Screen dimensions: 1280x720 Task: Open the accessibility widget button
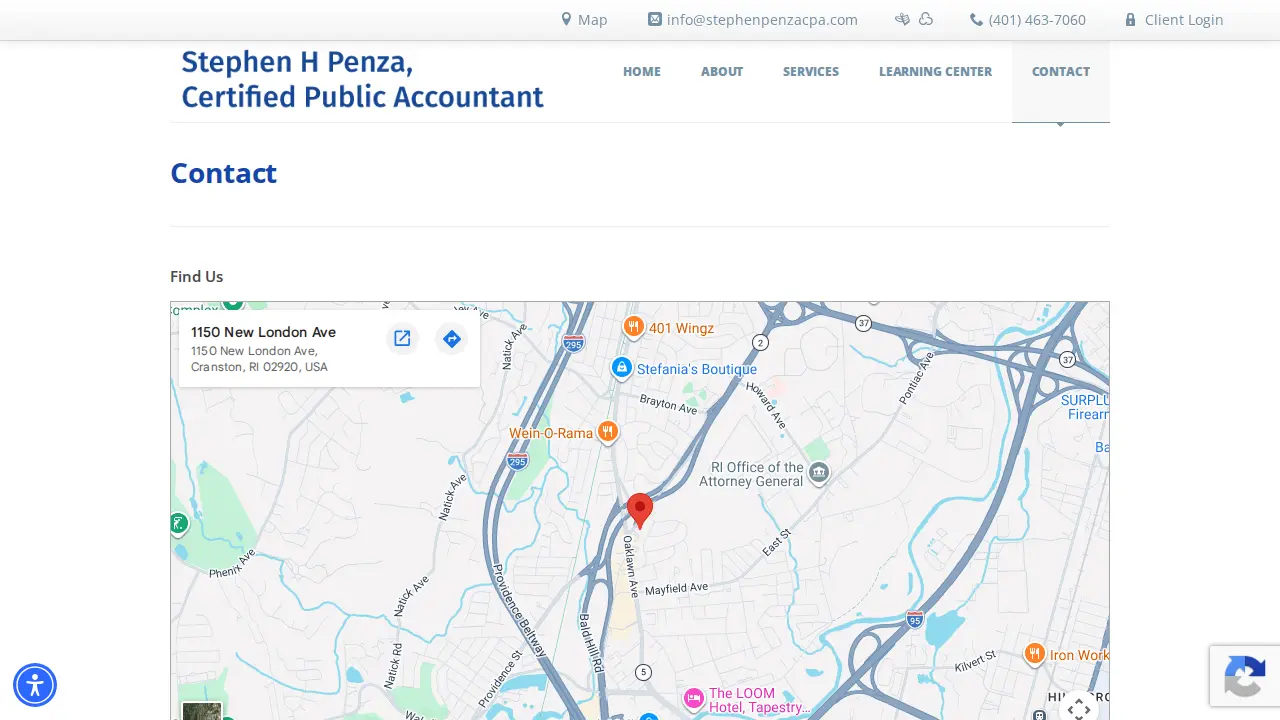pyautogui.click(x=35, y=685)
